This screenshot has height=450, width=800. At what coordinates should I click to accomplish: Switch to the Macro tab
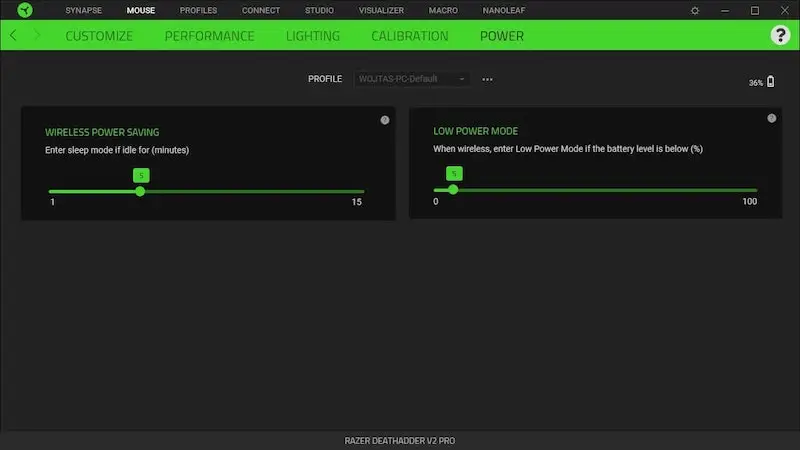coord(443,10)
